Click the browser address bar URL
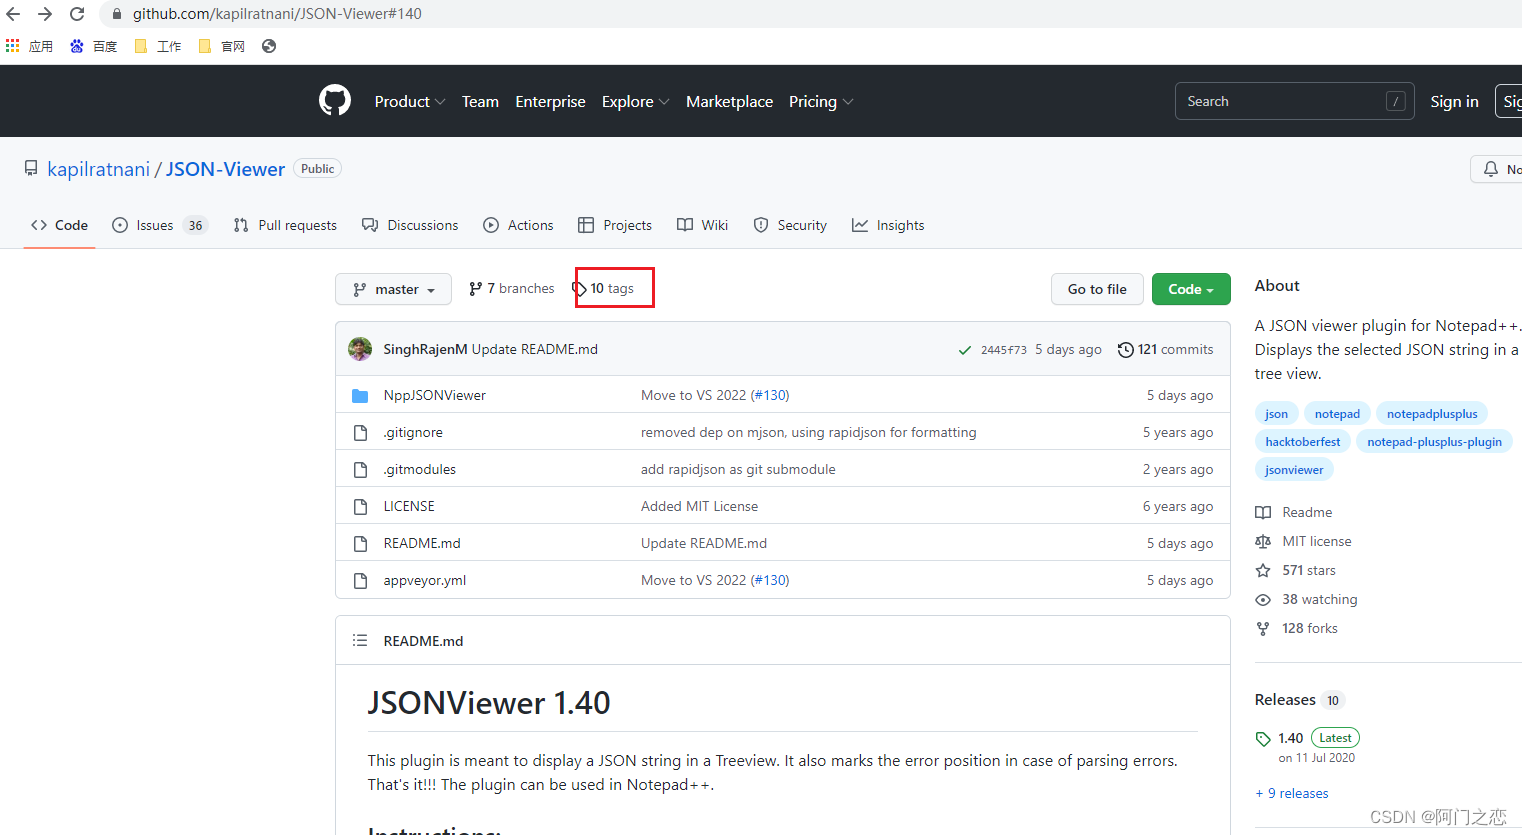This screenshot has width=1522, height=835. click(277, 14)
